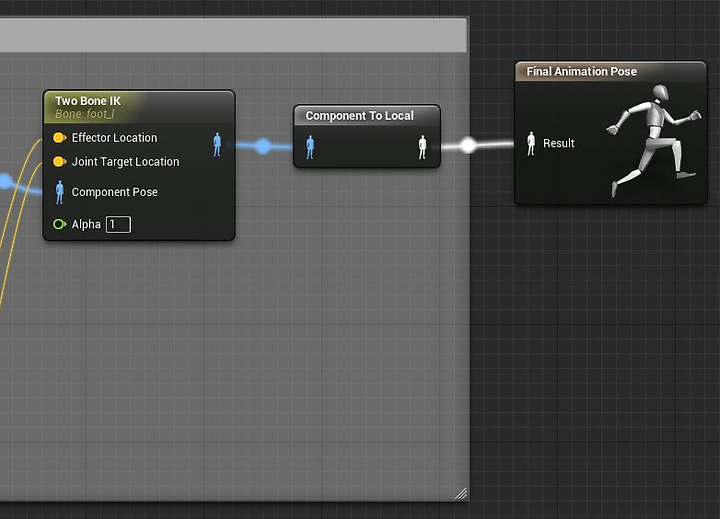Click the Component Pose input pin icon

click(x=60, y=192)
